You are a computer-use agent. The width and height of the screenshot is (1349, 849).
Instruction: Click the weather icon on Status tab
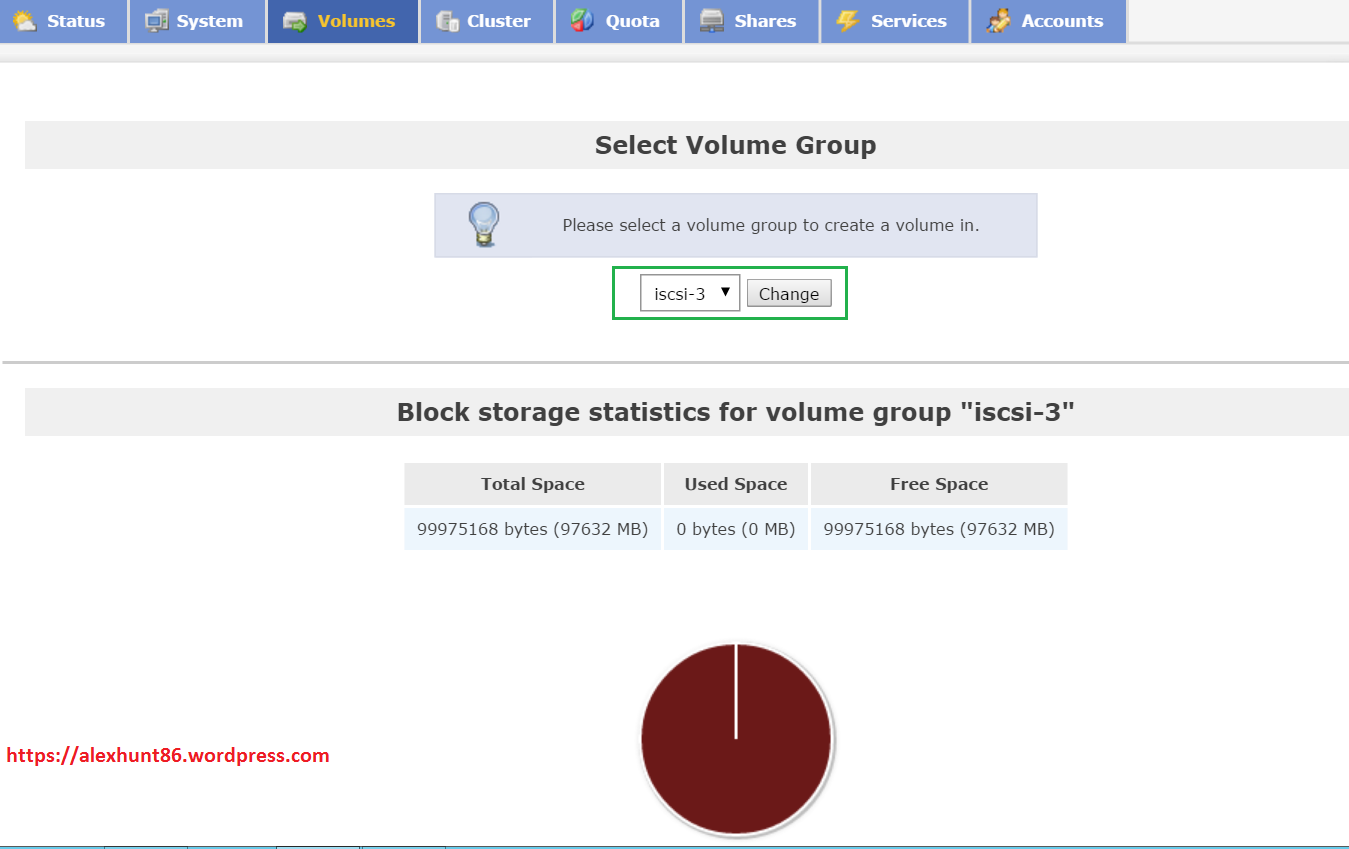coord(24,21)
